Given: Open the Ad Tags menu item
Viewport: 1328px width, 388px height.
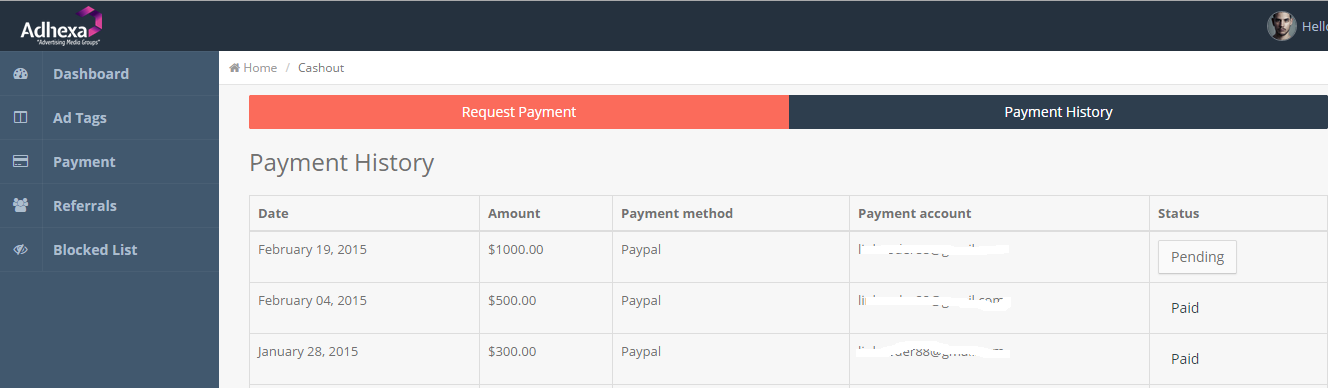Looking at the screenshot, I should click(109, 118).
